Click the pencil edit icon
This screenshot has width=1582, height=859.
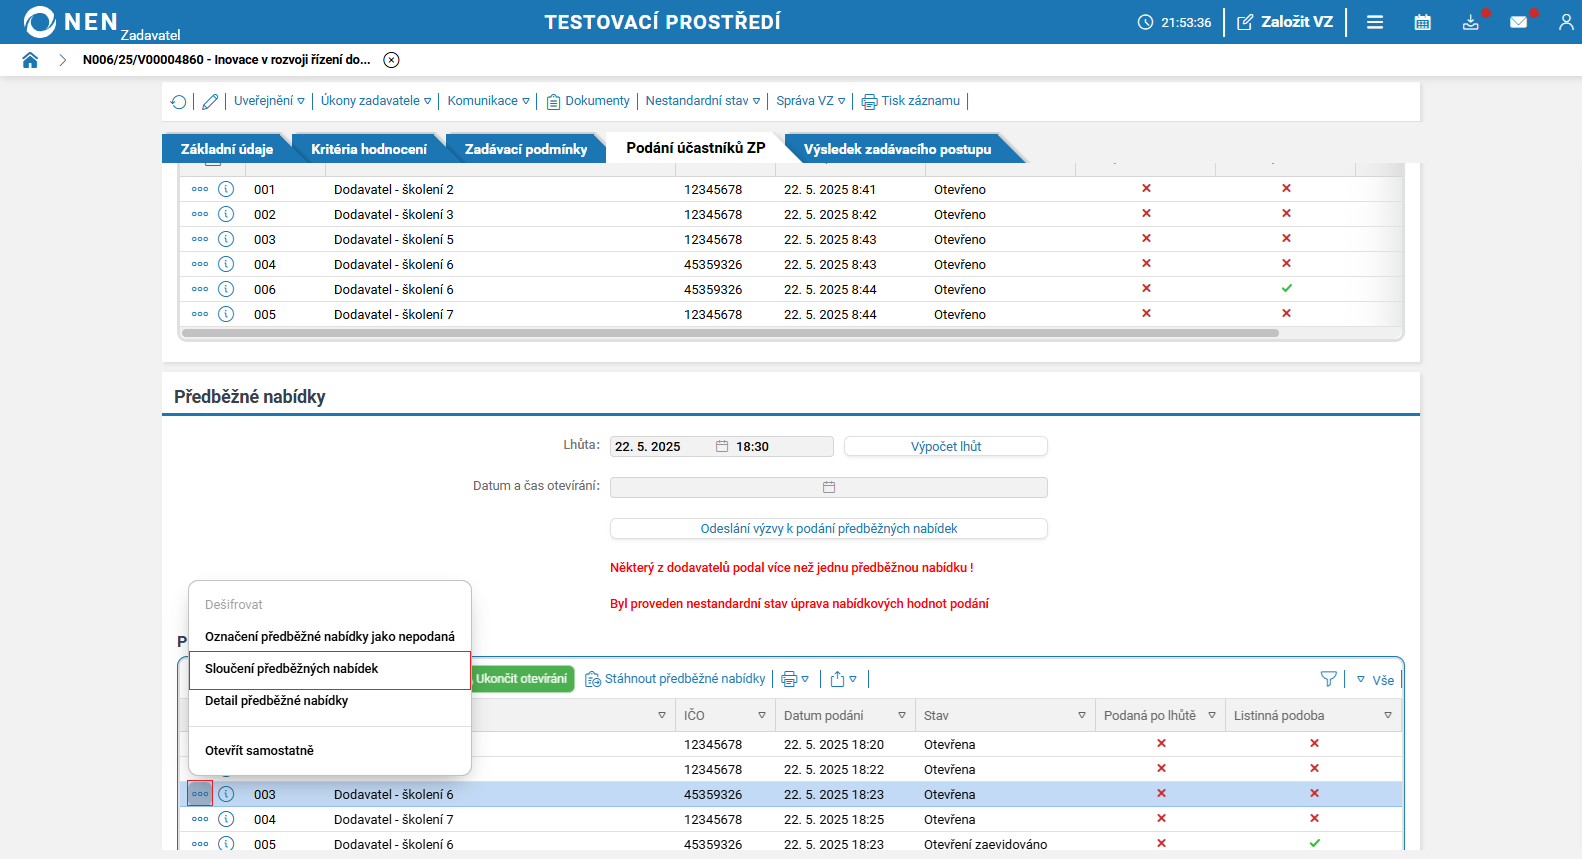point(210,101)
